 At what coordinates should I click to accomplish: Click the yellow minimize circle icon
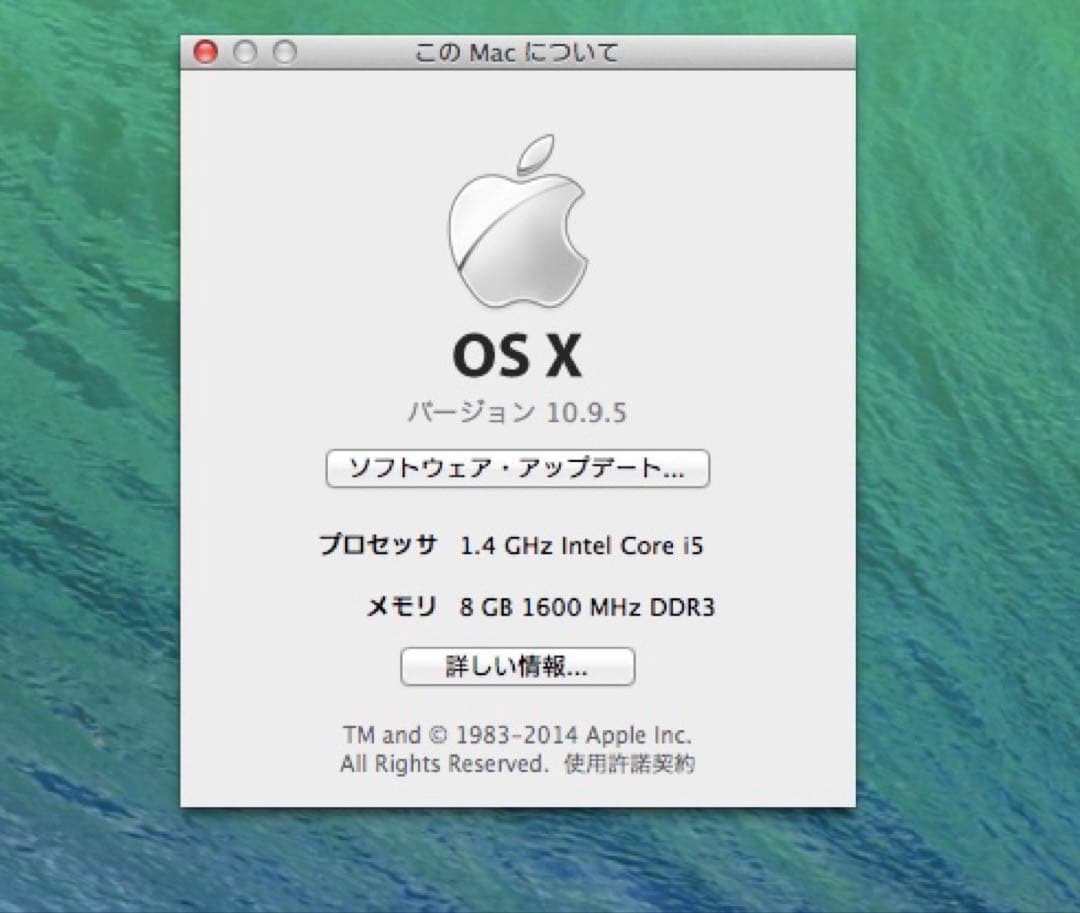[x=245, y=52]
